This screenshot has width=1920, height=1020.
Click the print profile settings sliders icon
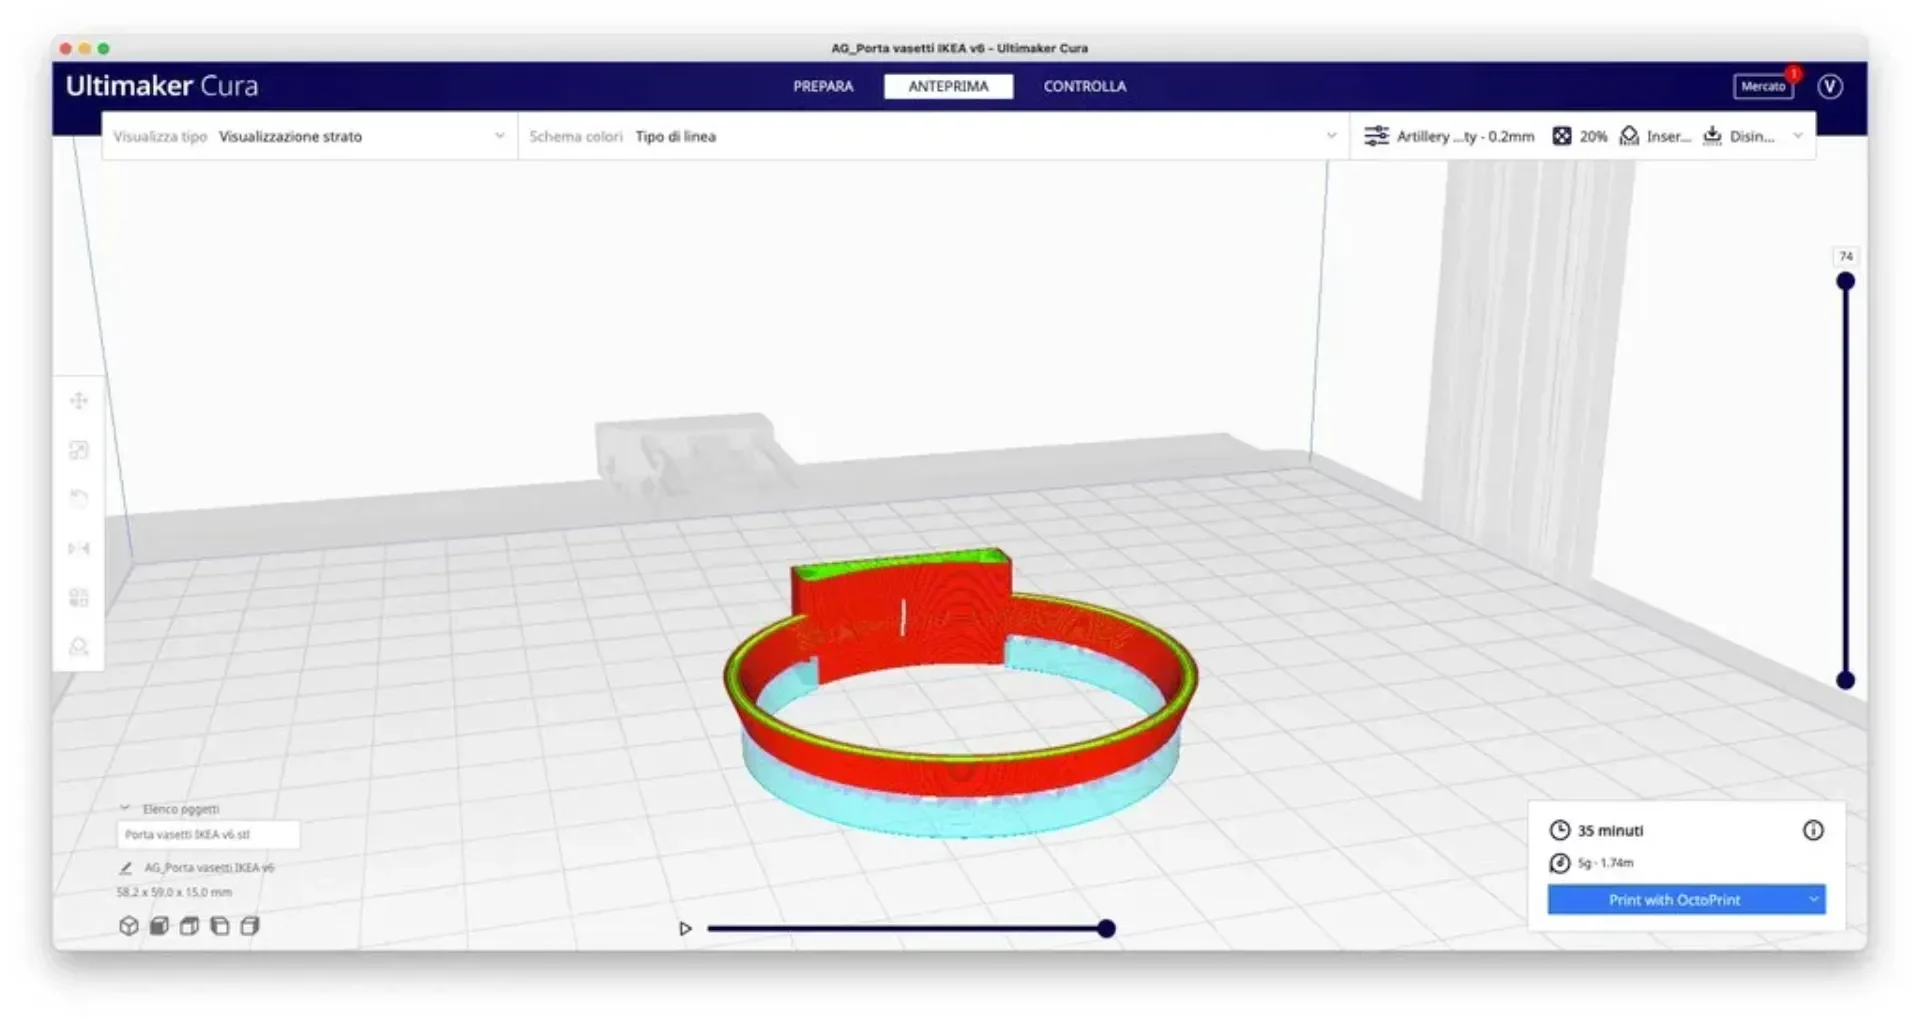(x=1377, y=136)
